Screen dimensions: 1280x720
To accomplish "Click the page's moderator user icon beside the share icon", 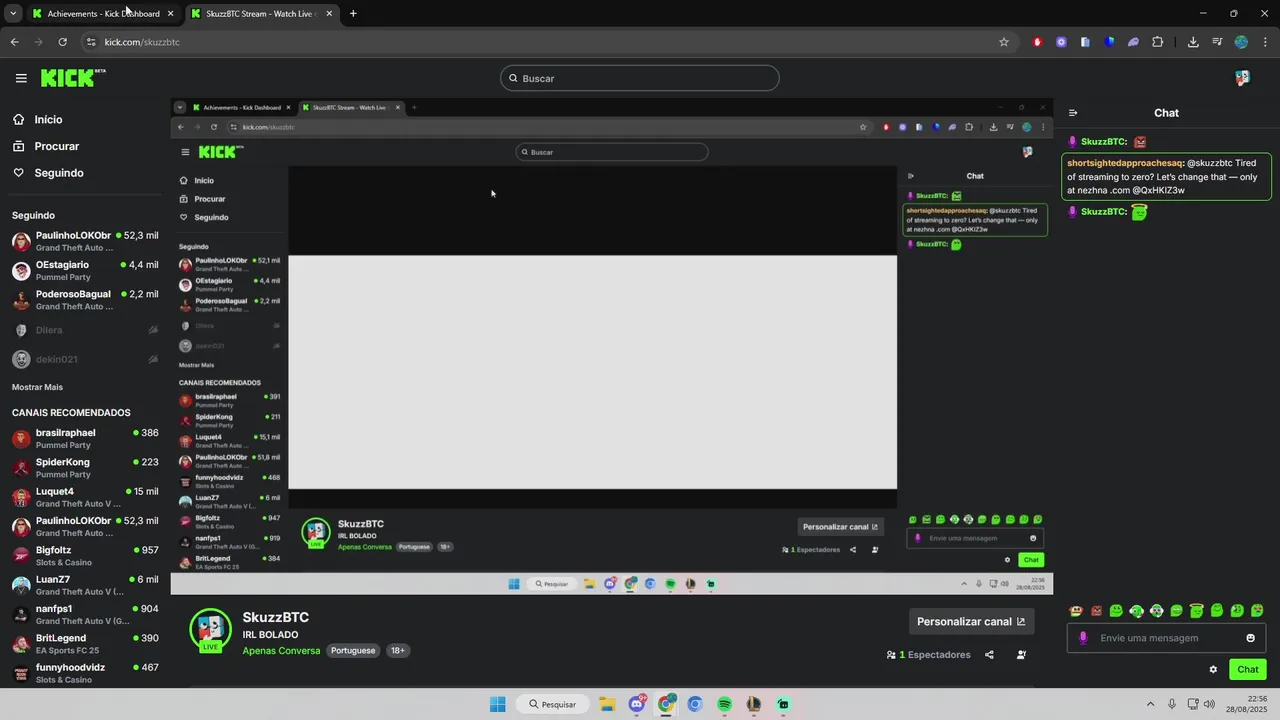I will [x=1021, y=655].
